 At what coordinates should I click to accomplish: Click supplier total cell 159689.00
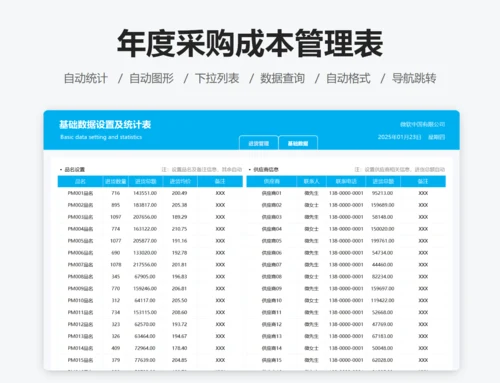383,205
